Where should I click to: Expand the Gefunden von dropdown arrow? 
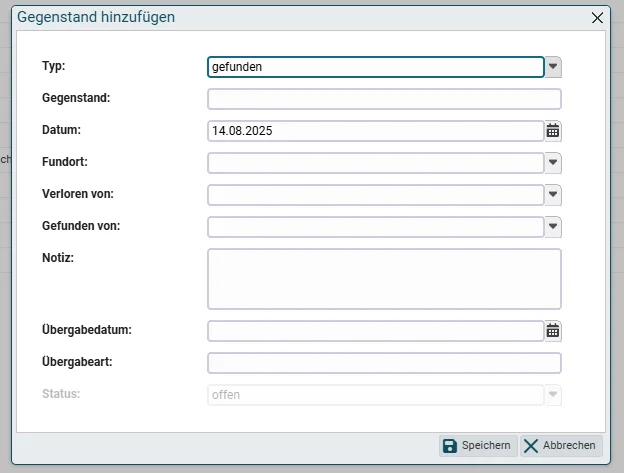[x=553, y=227]
